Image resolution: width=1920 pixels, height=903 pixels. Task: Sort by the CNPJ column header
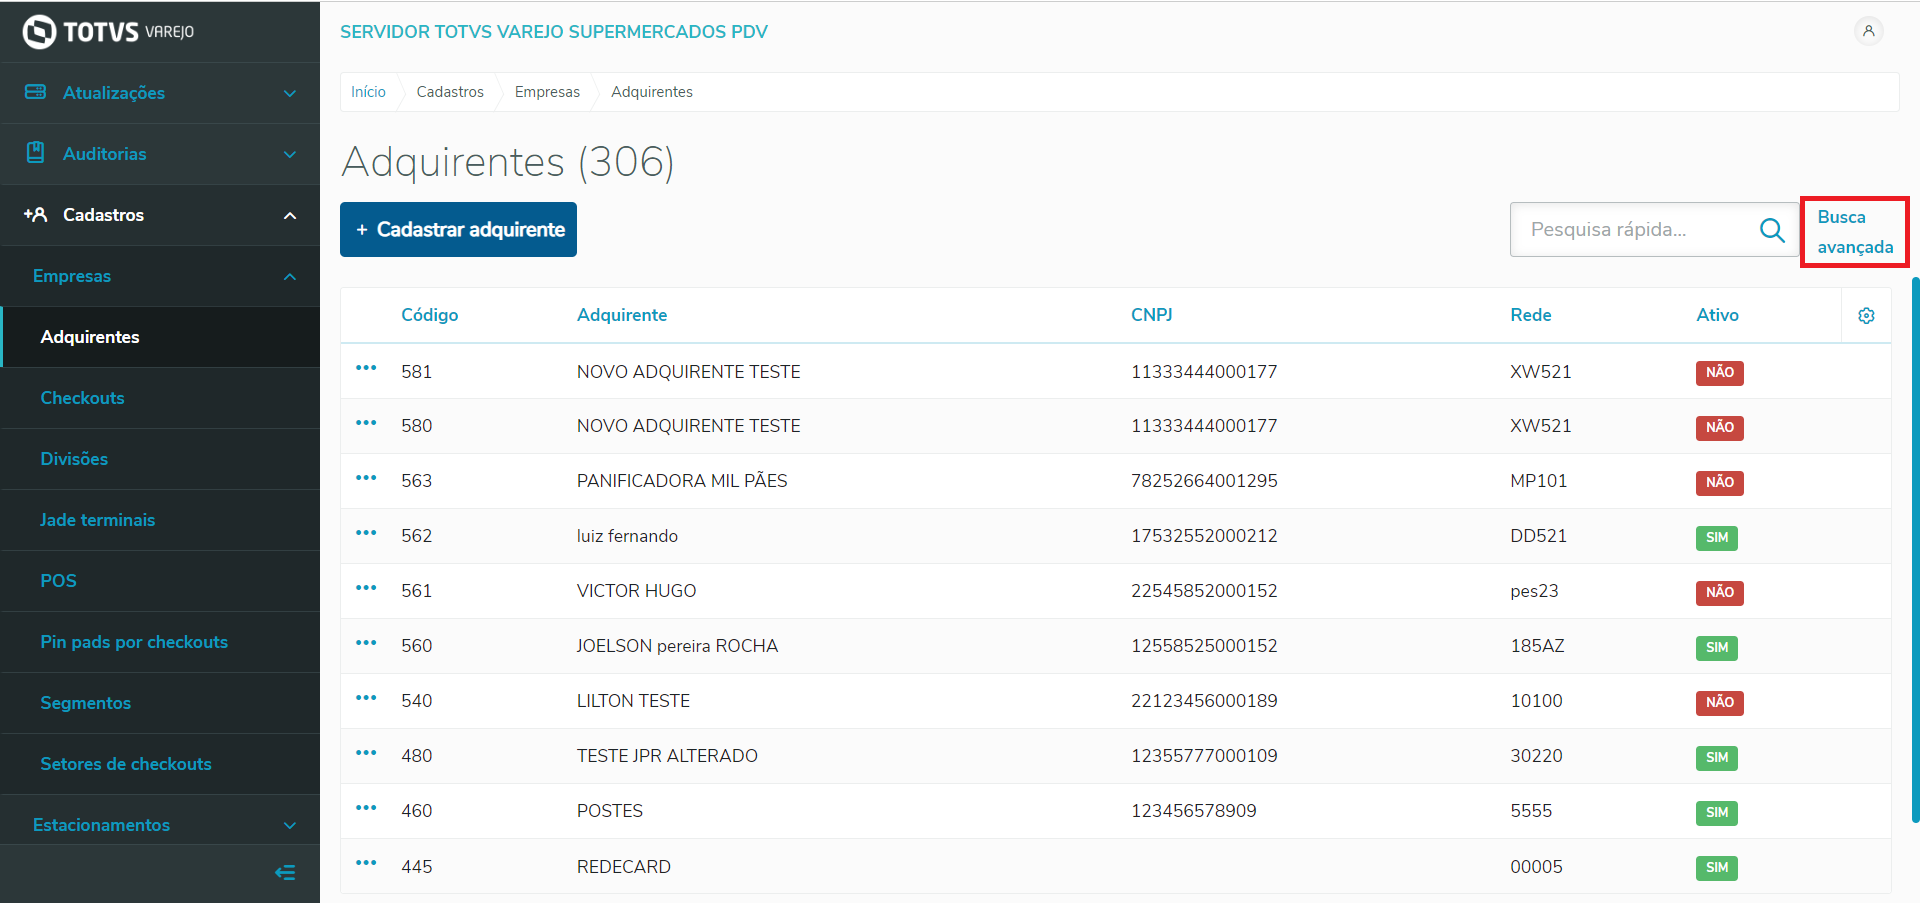(1152, 315)
